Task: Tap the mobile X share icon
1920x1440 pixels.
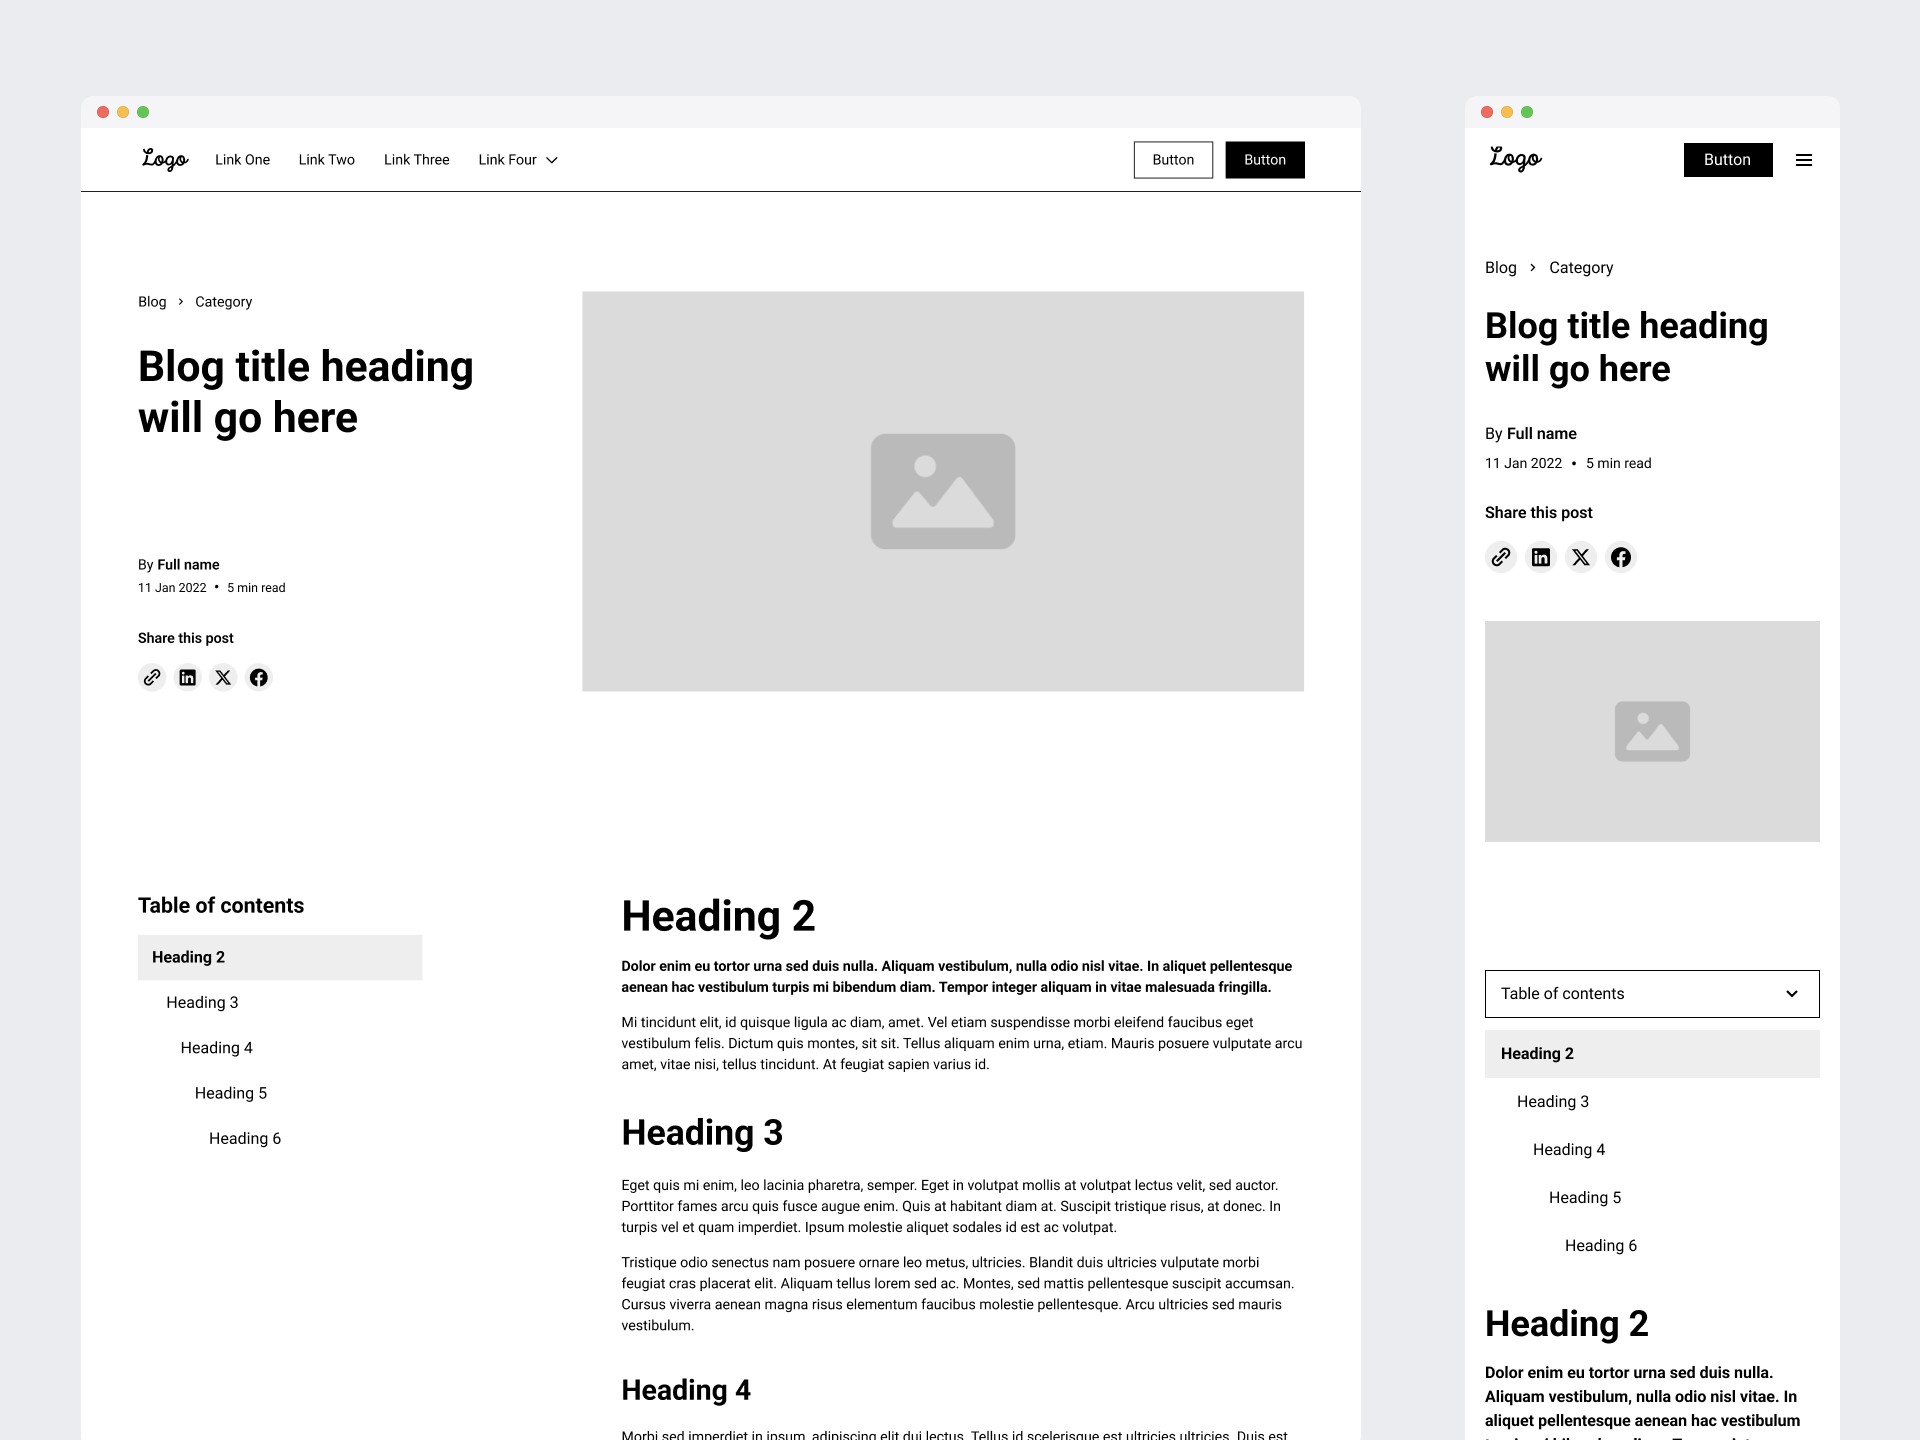Action: pos(1581,557)
